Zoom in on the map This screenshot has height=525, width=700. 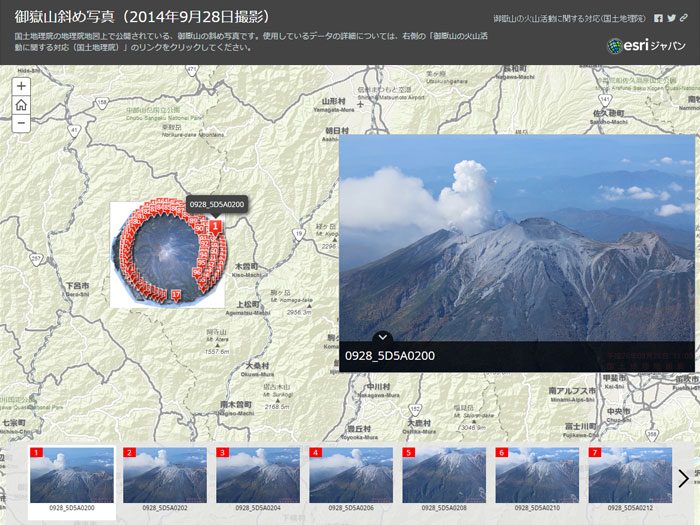[x=21, y=86]
